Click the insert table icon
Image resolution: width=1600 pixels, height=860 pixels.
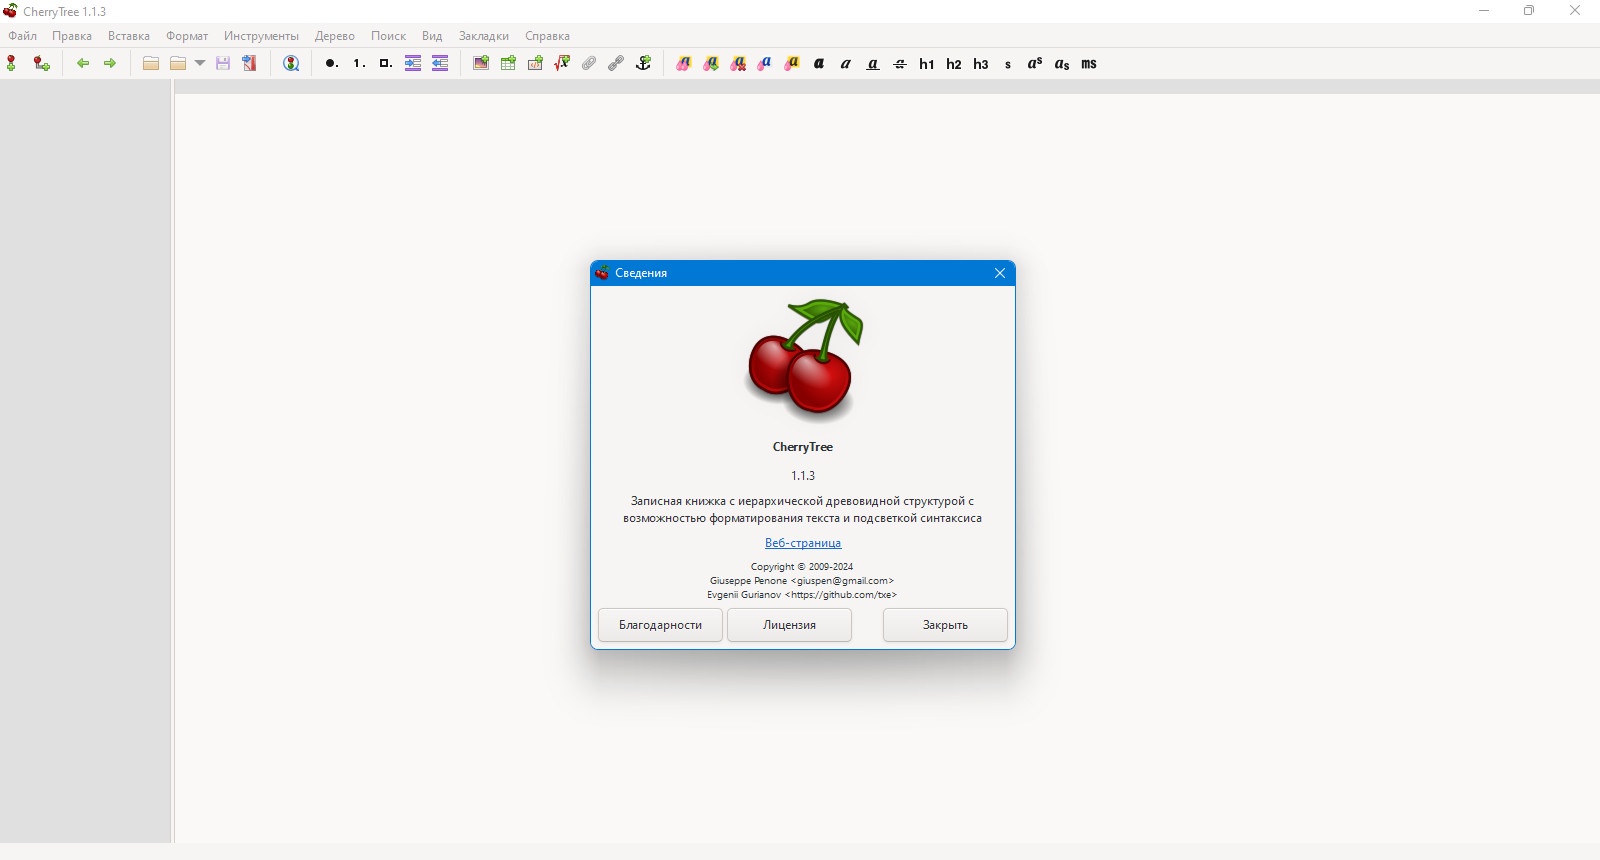coord(508,63)
